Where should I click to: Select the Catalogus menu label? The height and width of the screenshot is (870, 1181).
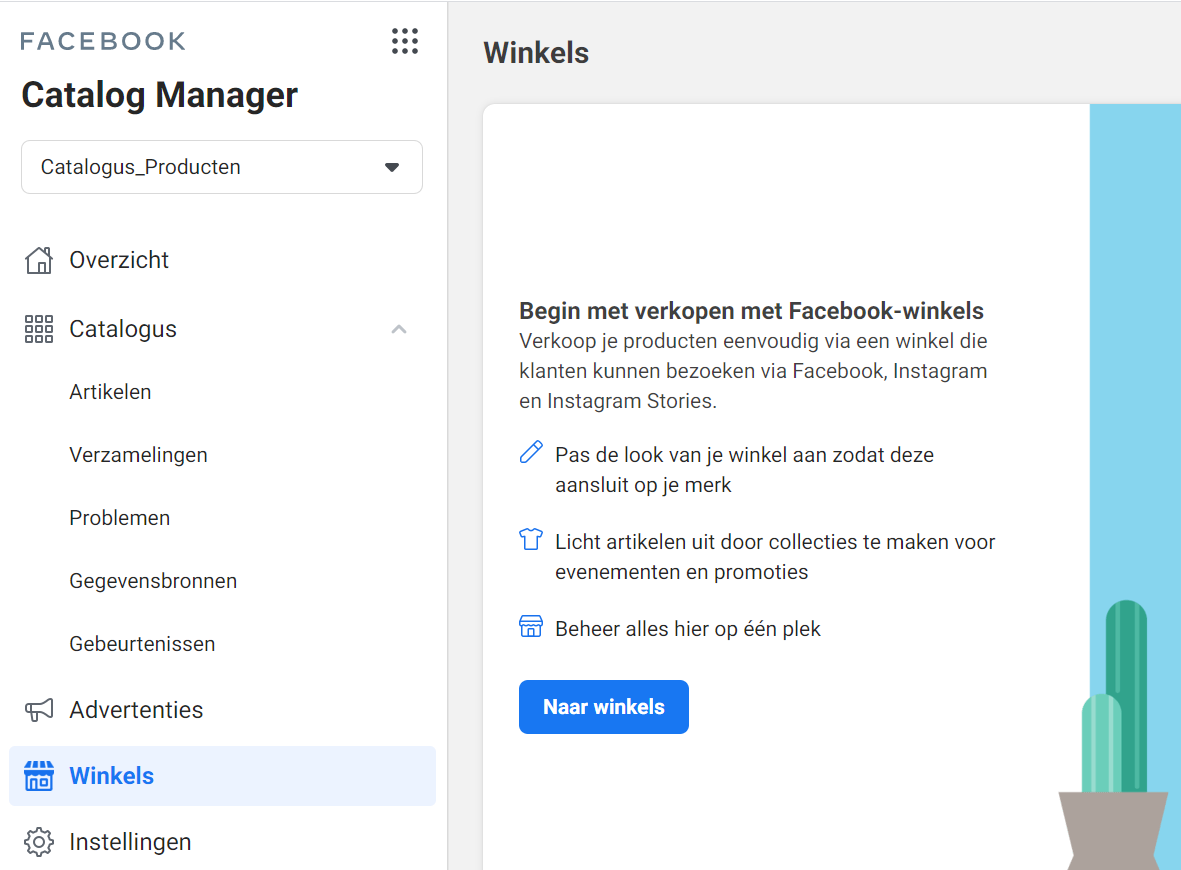pos(123,329)
